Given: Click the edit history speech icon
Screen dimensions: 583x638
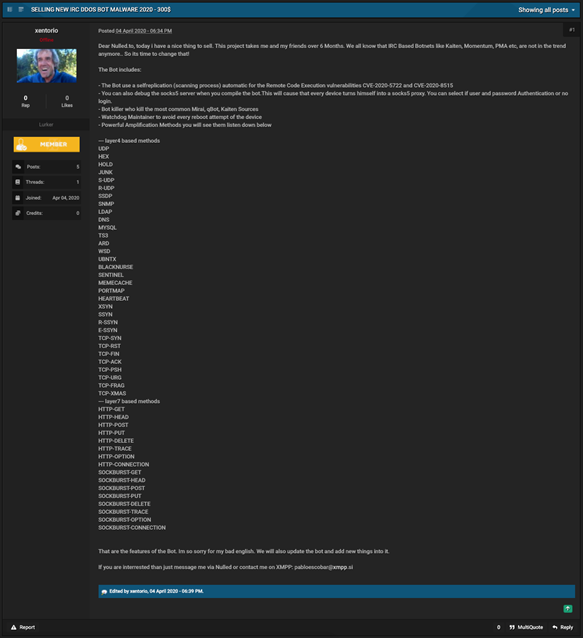Looking at the screenshot, I should point(104,592).
